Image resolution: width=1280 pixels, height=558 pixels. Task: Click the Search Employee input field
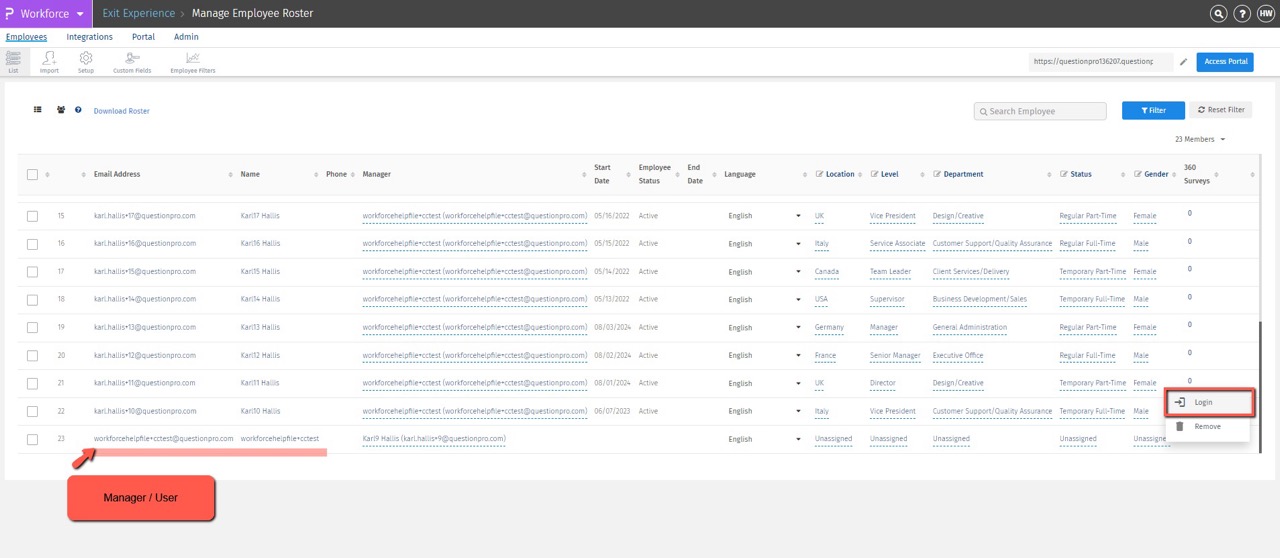click(1040, 111)
